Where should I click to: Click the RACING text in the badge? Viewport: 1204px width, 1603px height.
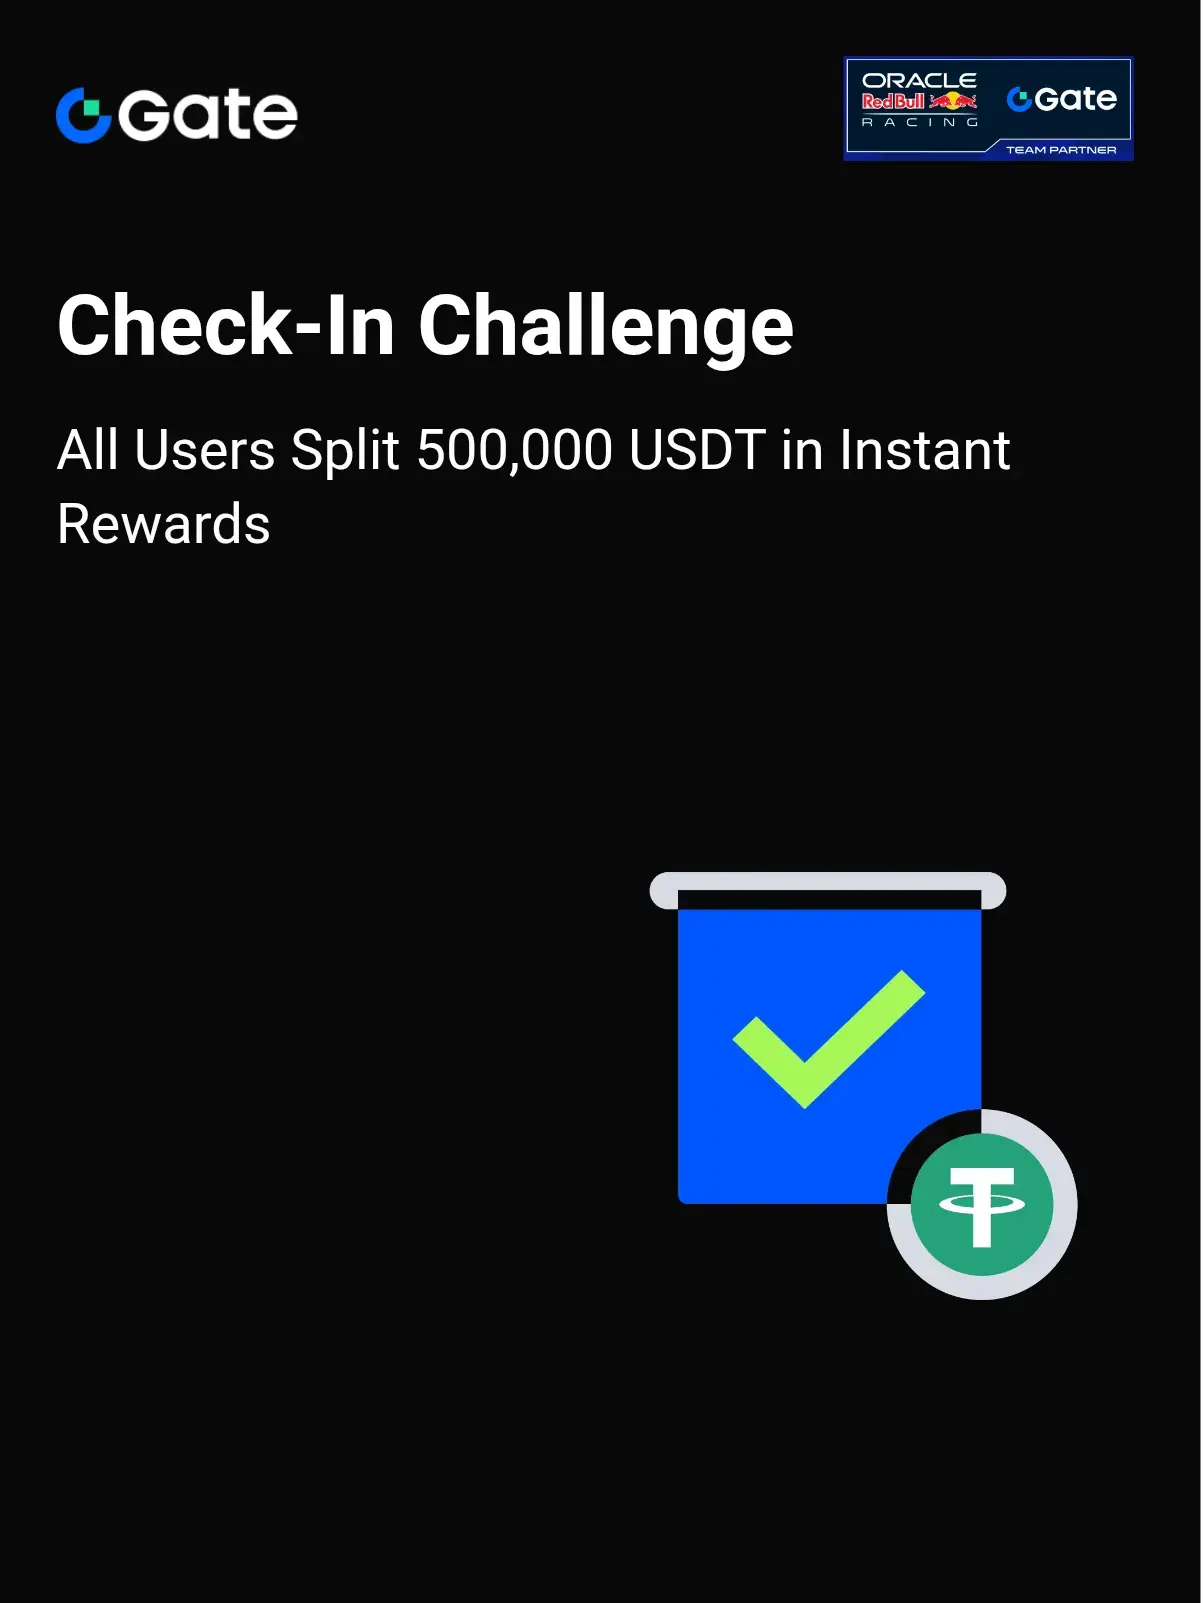click(x=919, y=122)
